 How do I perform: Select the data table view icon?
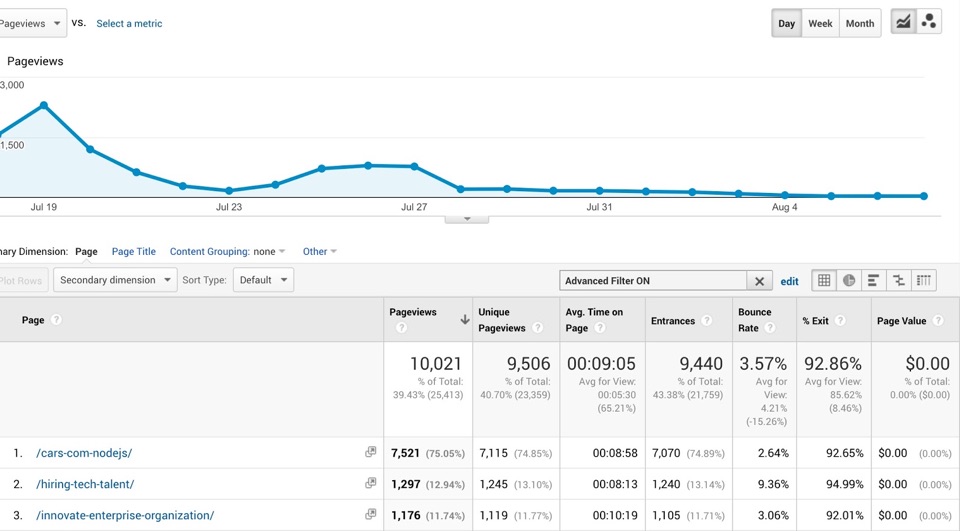(824, 281)
